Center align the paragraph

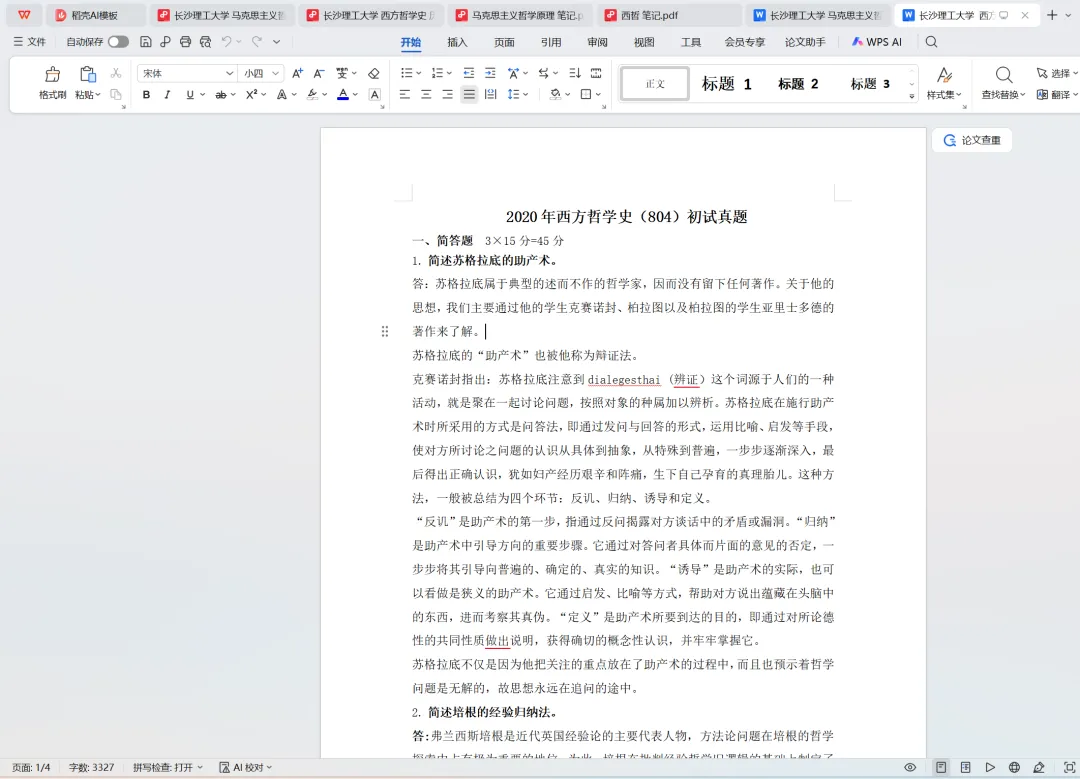426,94
